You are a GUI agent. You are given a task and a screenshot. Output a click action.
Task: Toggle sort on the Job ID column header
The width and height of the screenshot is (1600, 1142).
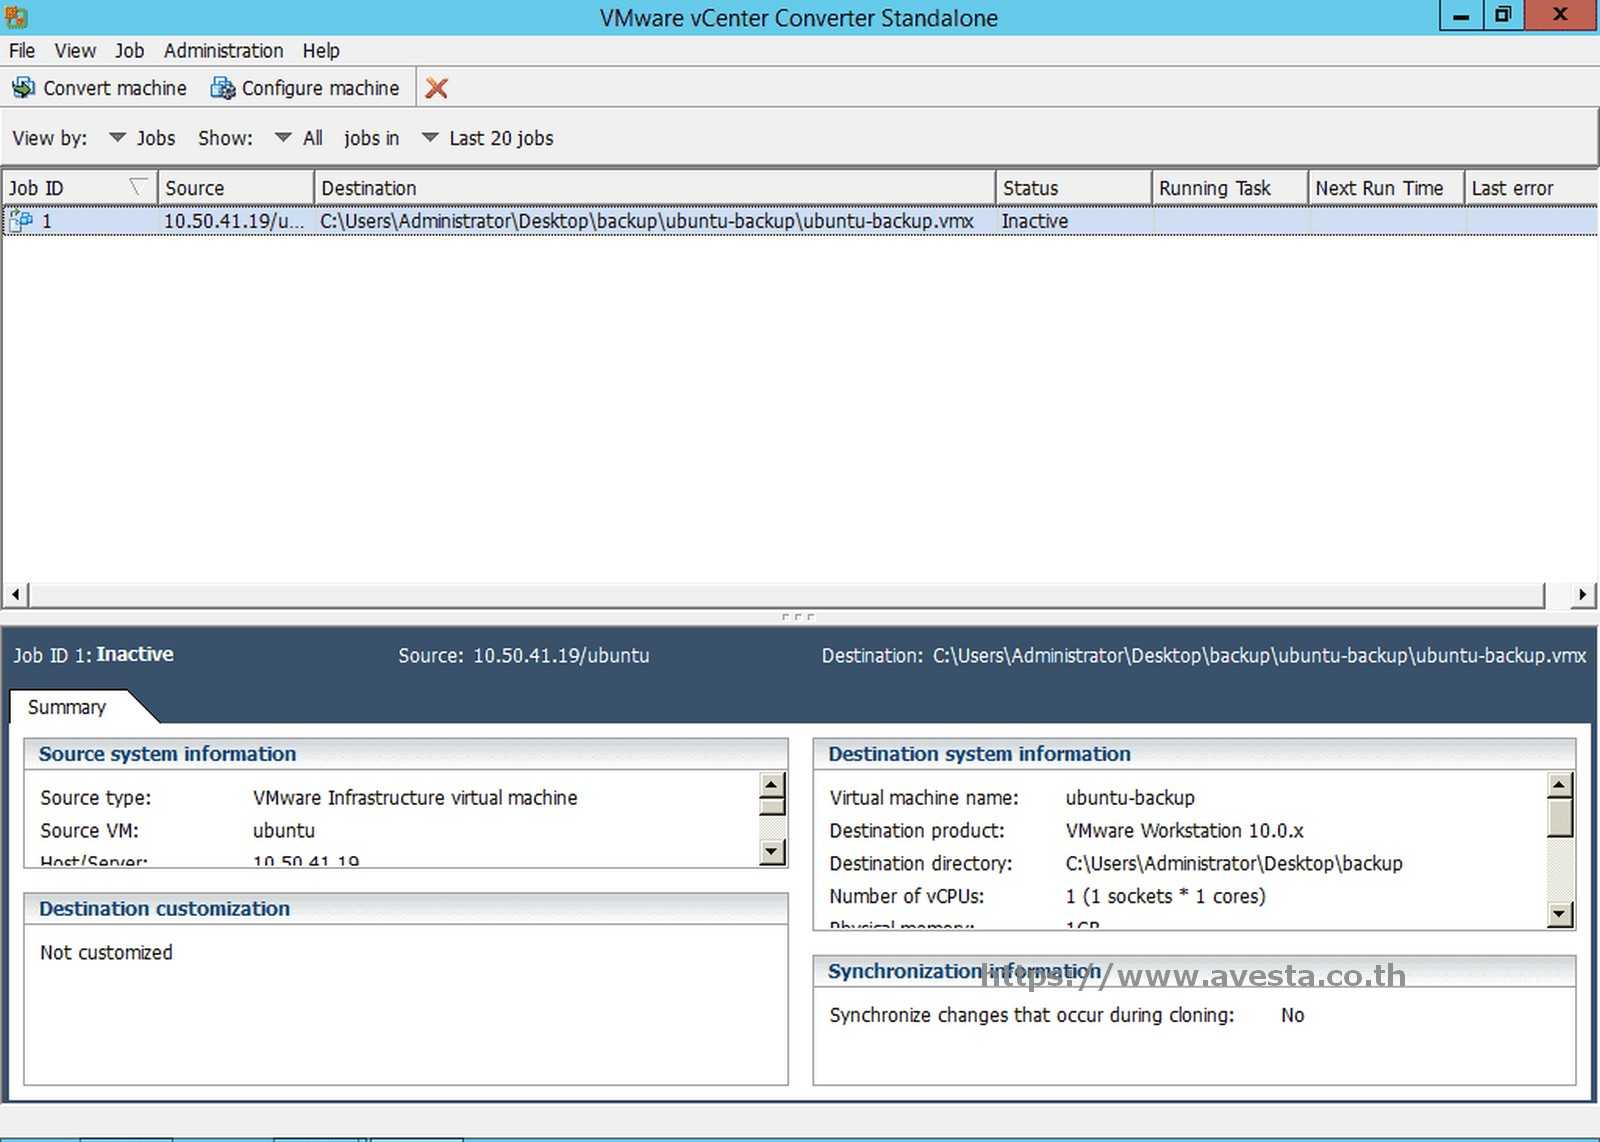[x=60, y=187]
